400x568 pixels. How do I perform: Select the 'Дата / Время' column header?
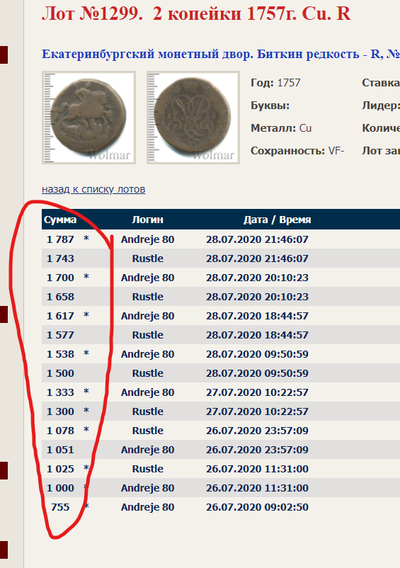[x=277, y=220]
